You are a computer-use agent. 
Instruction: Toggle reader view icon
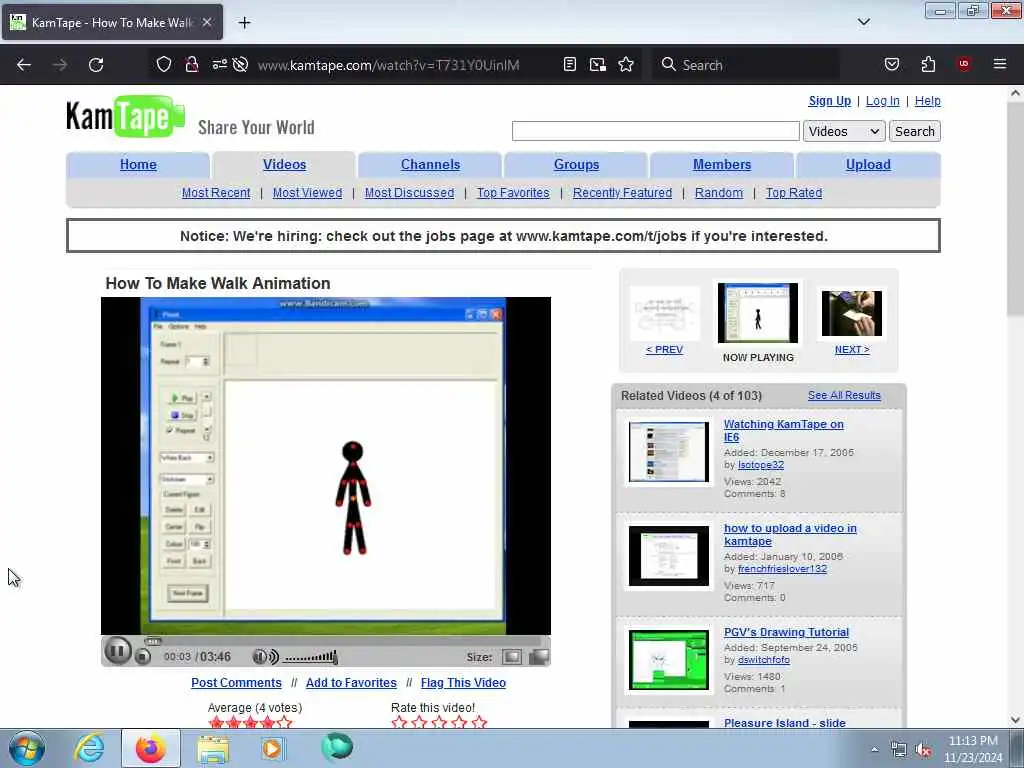[x=569, y=64]
